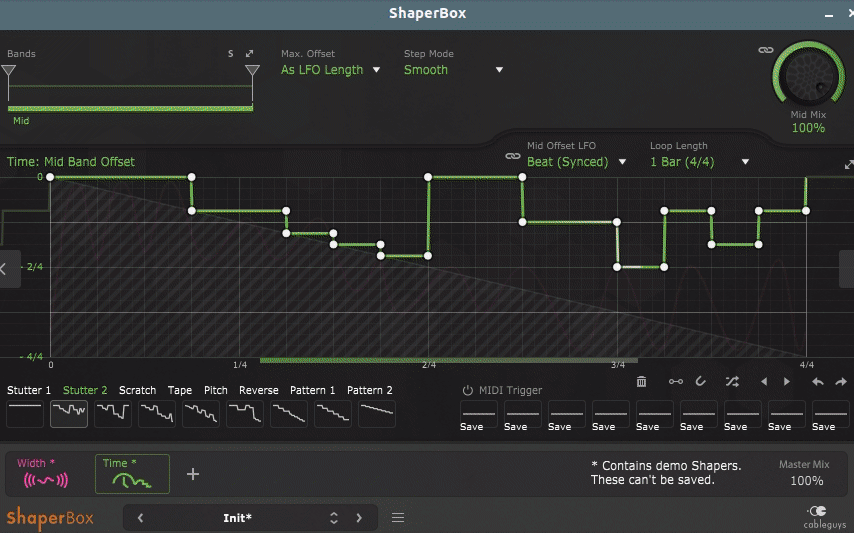Redo the edit with the redo arrow
854x533 pixels.
coord(841,382)
